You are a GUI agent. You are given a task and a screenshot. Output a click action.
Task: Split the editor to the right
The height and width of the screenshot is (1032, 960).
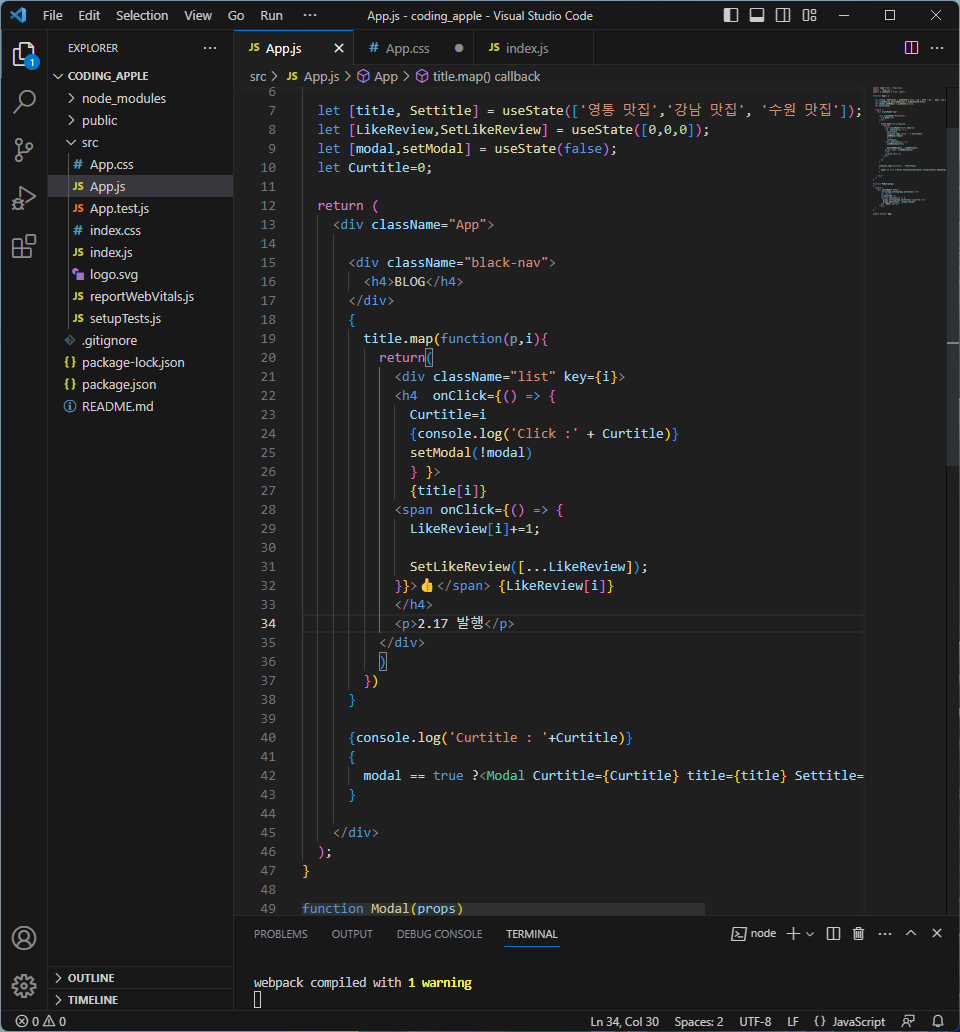coord(911,47)
